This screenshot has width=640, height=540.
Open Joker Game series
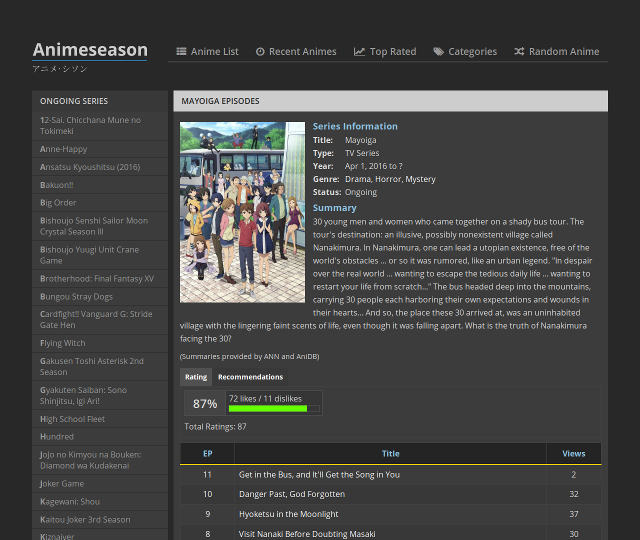100,484
